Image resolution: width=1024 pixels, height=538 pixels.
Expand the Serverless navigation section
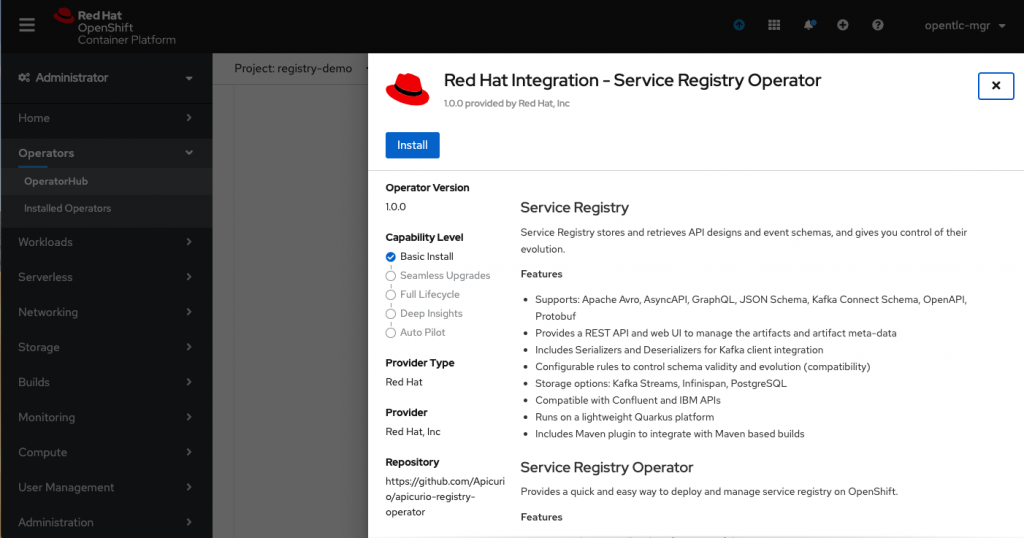[106, 277]
